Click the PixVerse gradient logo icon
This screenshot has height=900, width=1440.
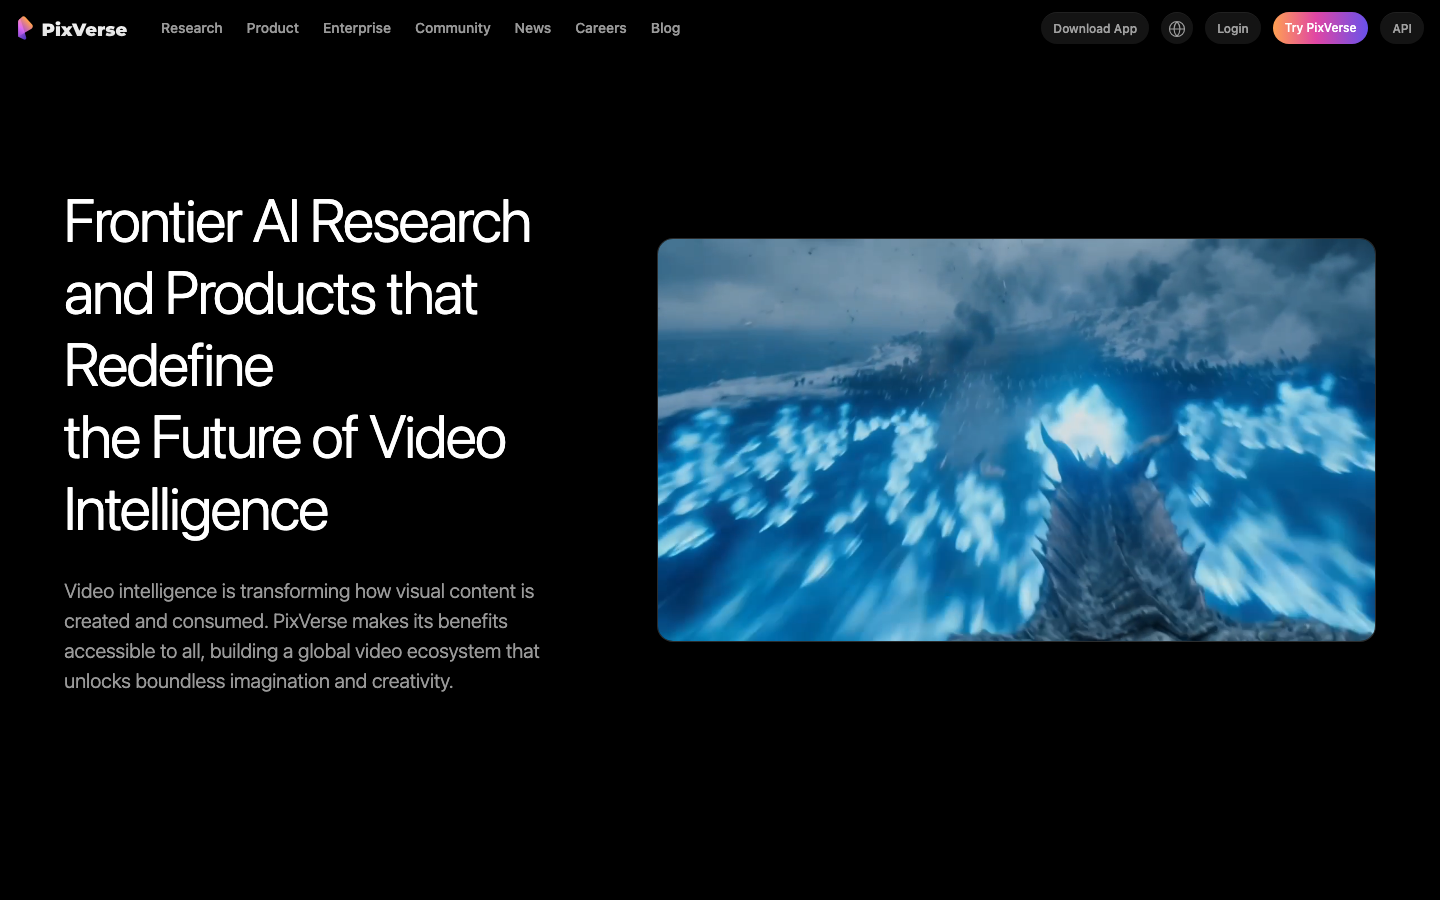(25, 28)
